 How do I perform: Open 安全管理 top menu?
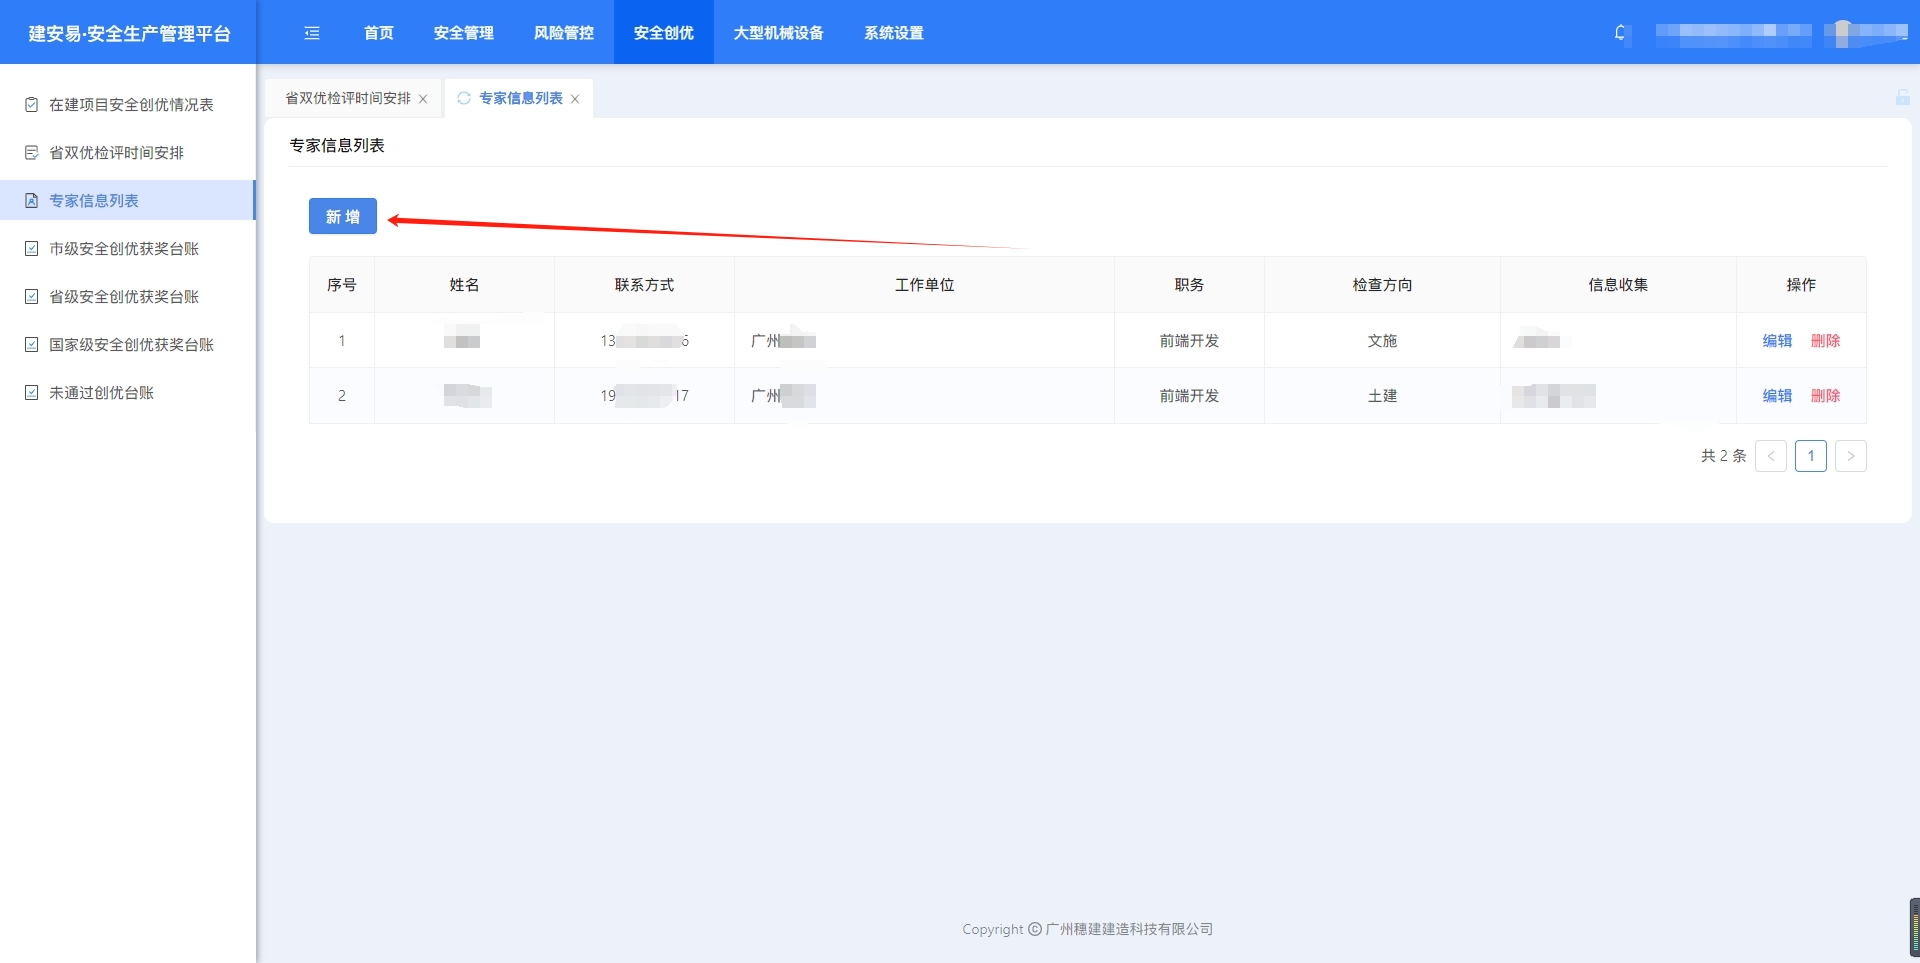click(x=463, y=33)
